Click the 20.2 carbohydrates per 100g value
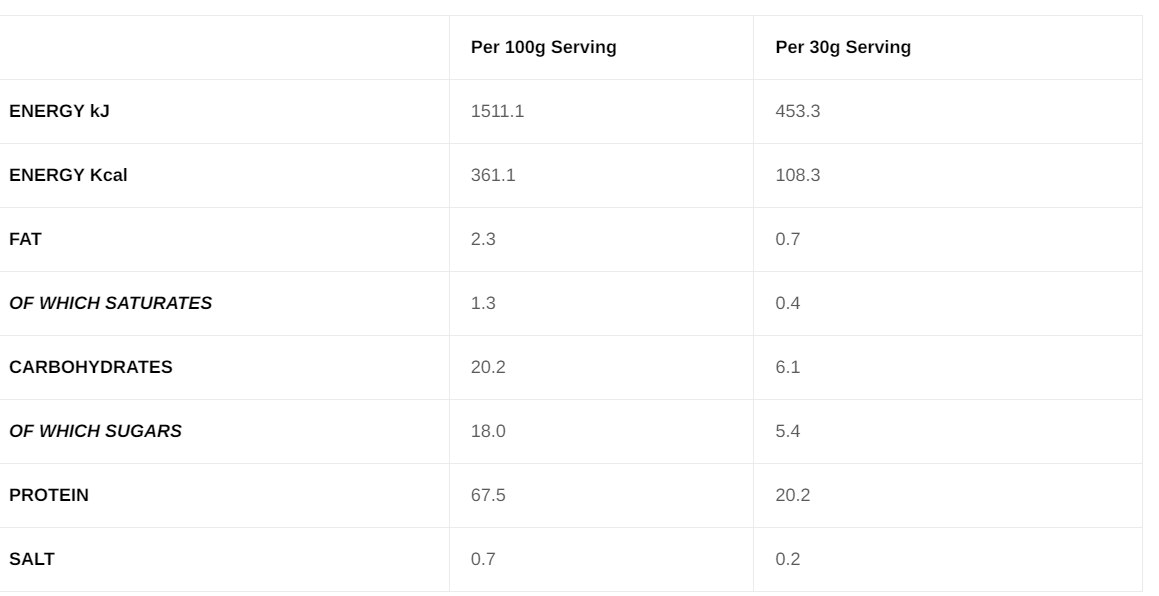The width and height of the screenshot is (1159, 596). pos(488,367)
